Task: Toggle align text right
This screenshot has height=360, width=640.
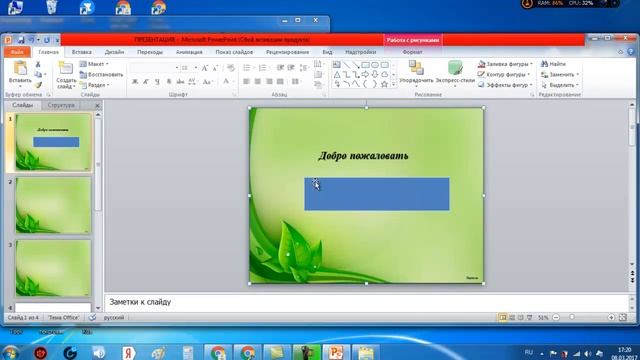Action: pyautogui.click(x=269, y=82)
